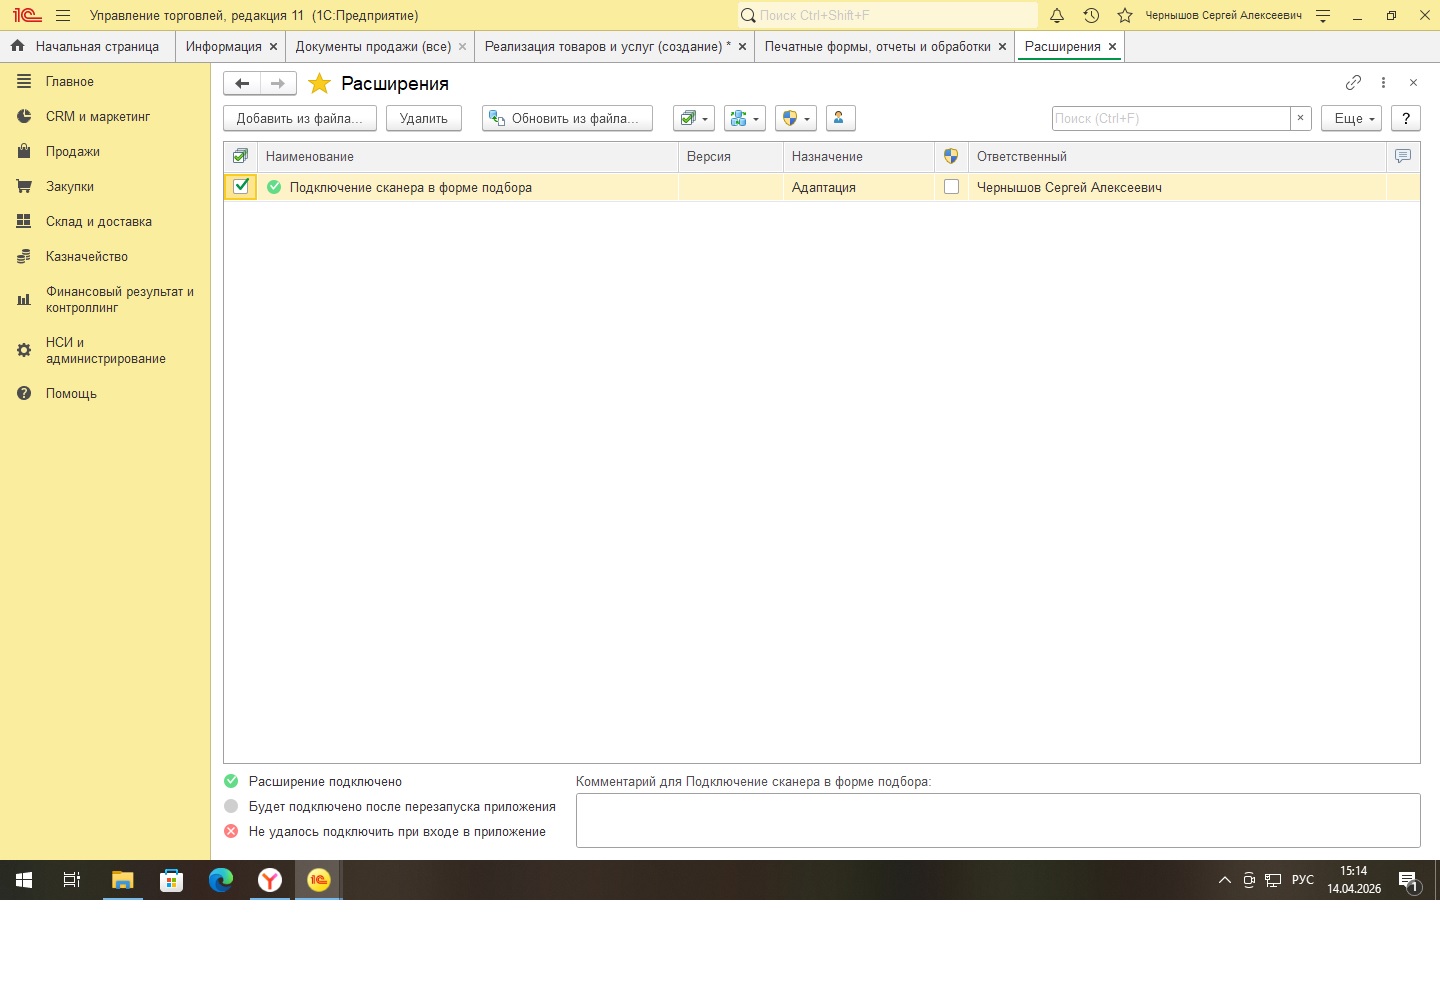
Task: Open the blue structure icon dropdown in the toolbar
Action: (745, 118)
